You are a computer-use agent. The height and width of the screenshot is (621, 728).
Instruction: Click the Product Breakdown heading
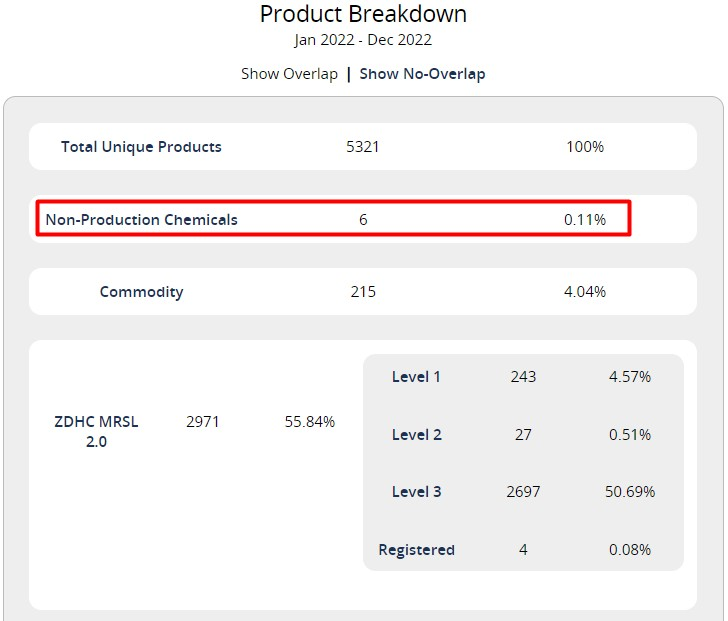[x=363, y=15]
